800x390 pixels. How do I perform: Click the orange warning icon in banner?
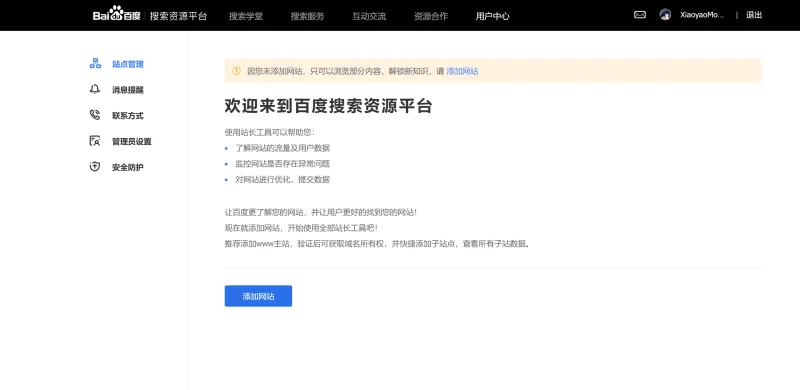236,71
